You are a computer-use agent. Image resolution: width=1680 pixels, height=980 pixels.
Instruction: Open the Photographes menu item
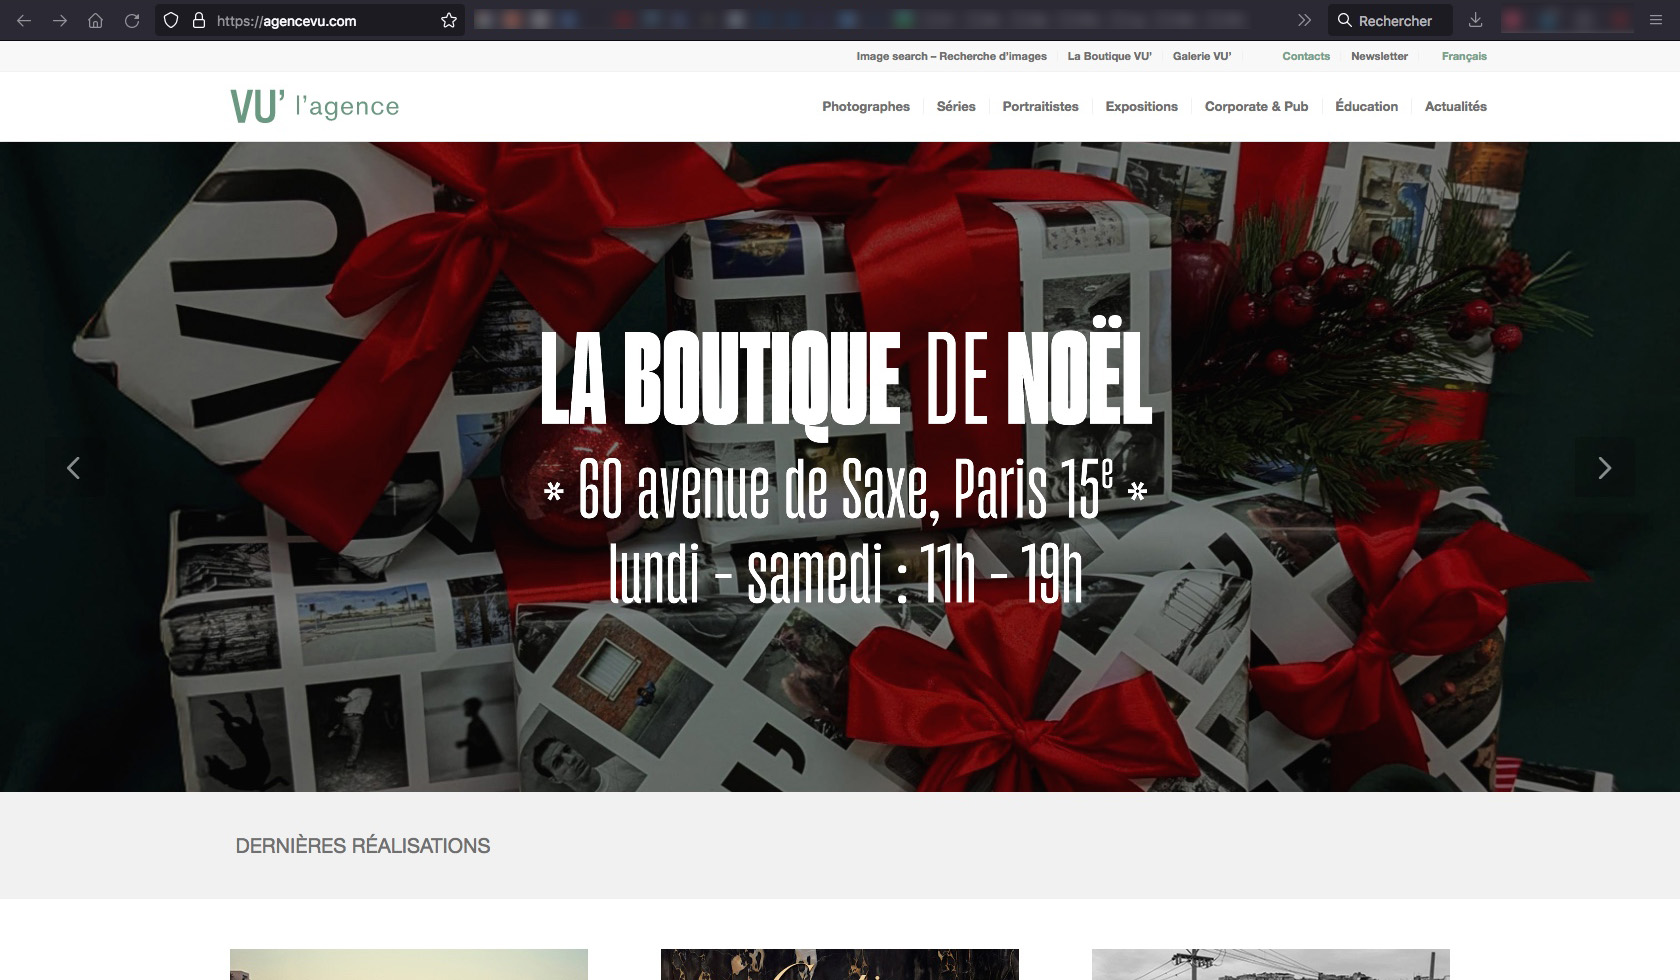coord(865,106)
